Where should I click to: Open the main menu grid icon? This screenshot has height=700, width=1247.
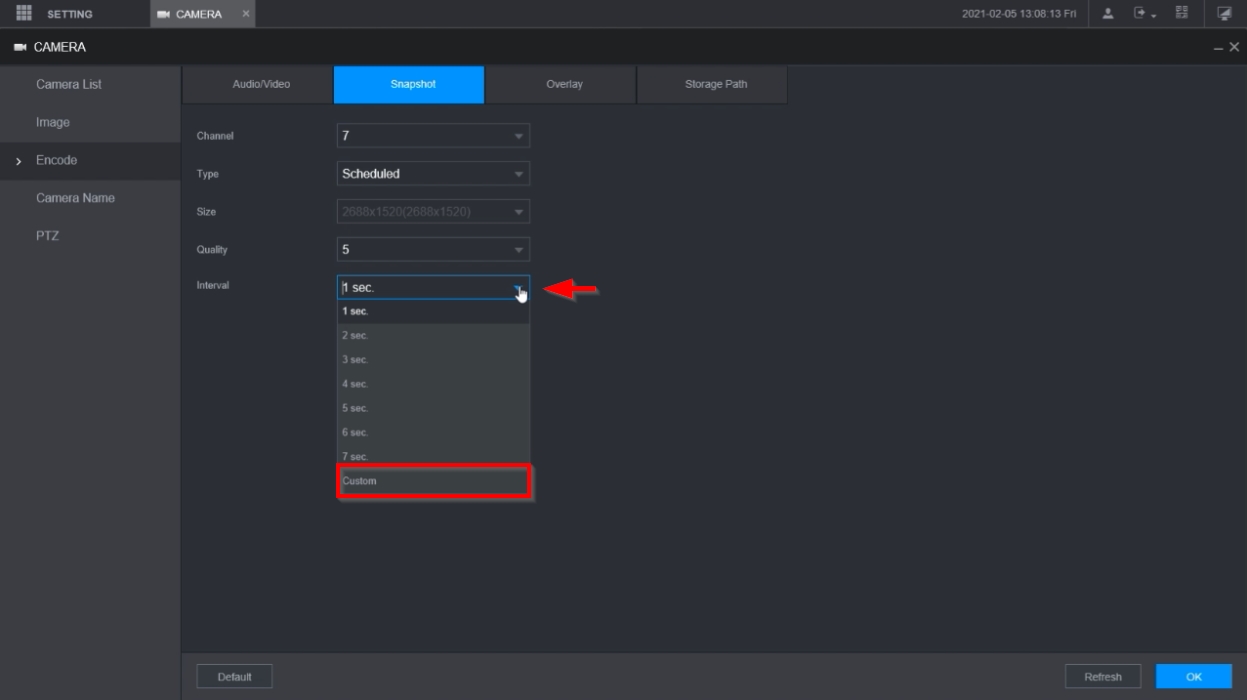point(24,13)
